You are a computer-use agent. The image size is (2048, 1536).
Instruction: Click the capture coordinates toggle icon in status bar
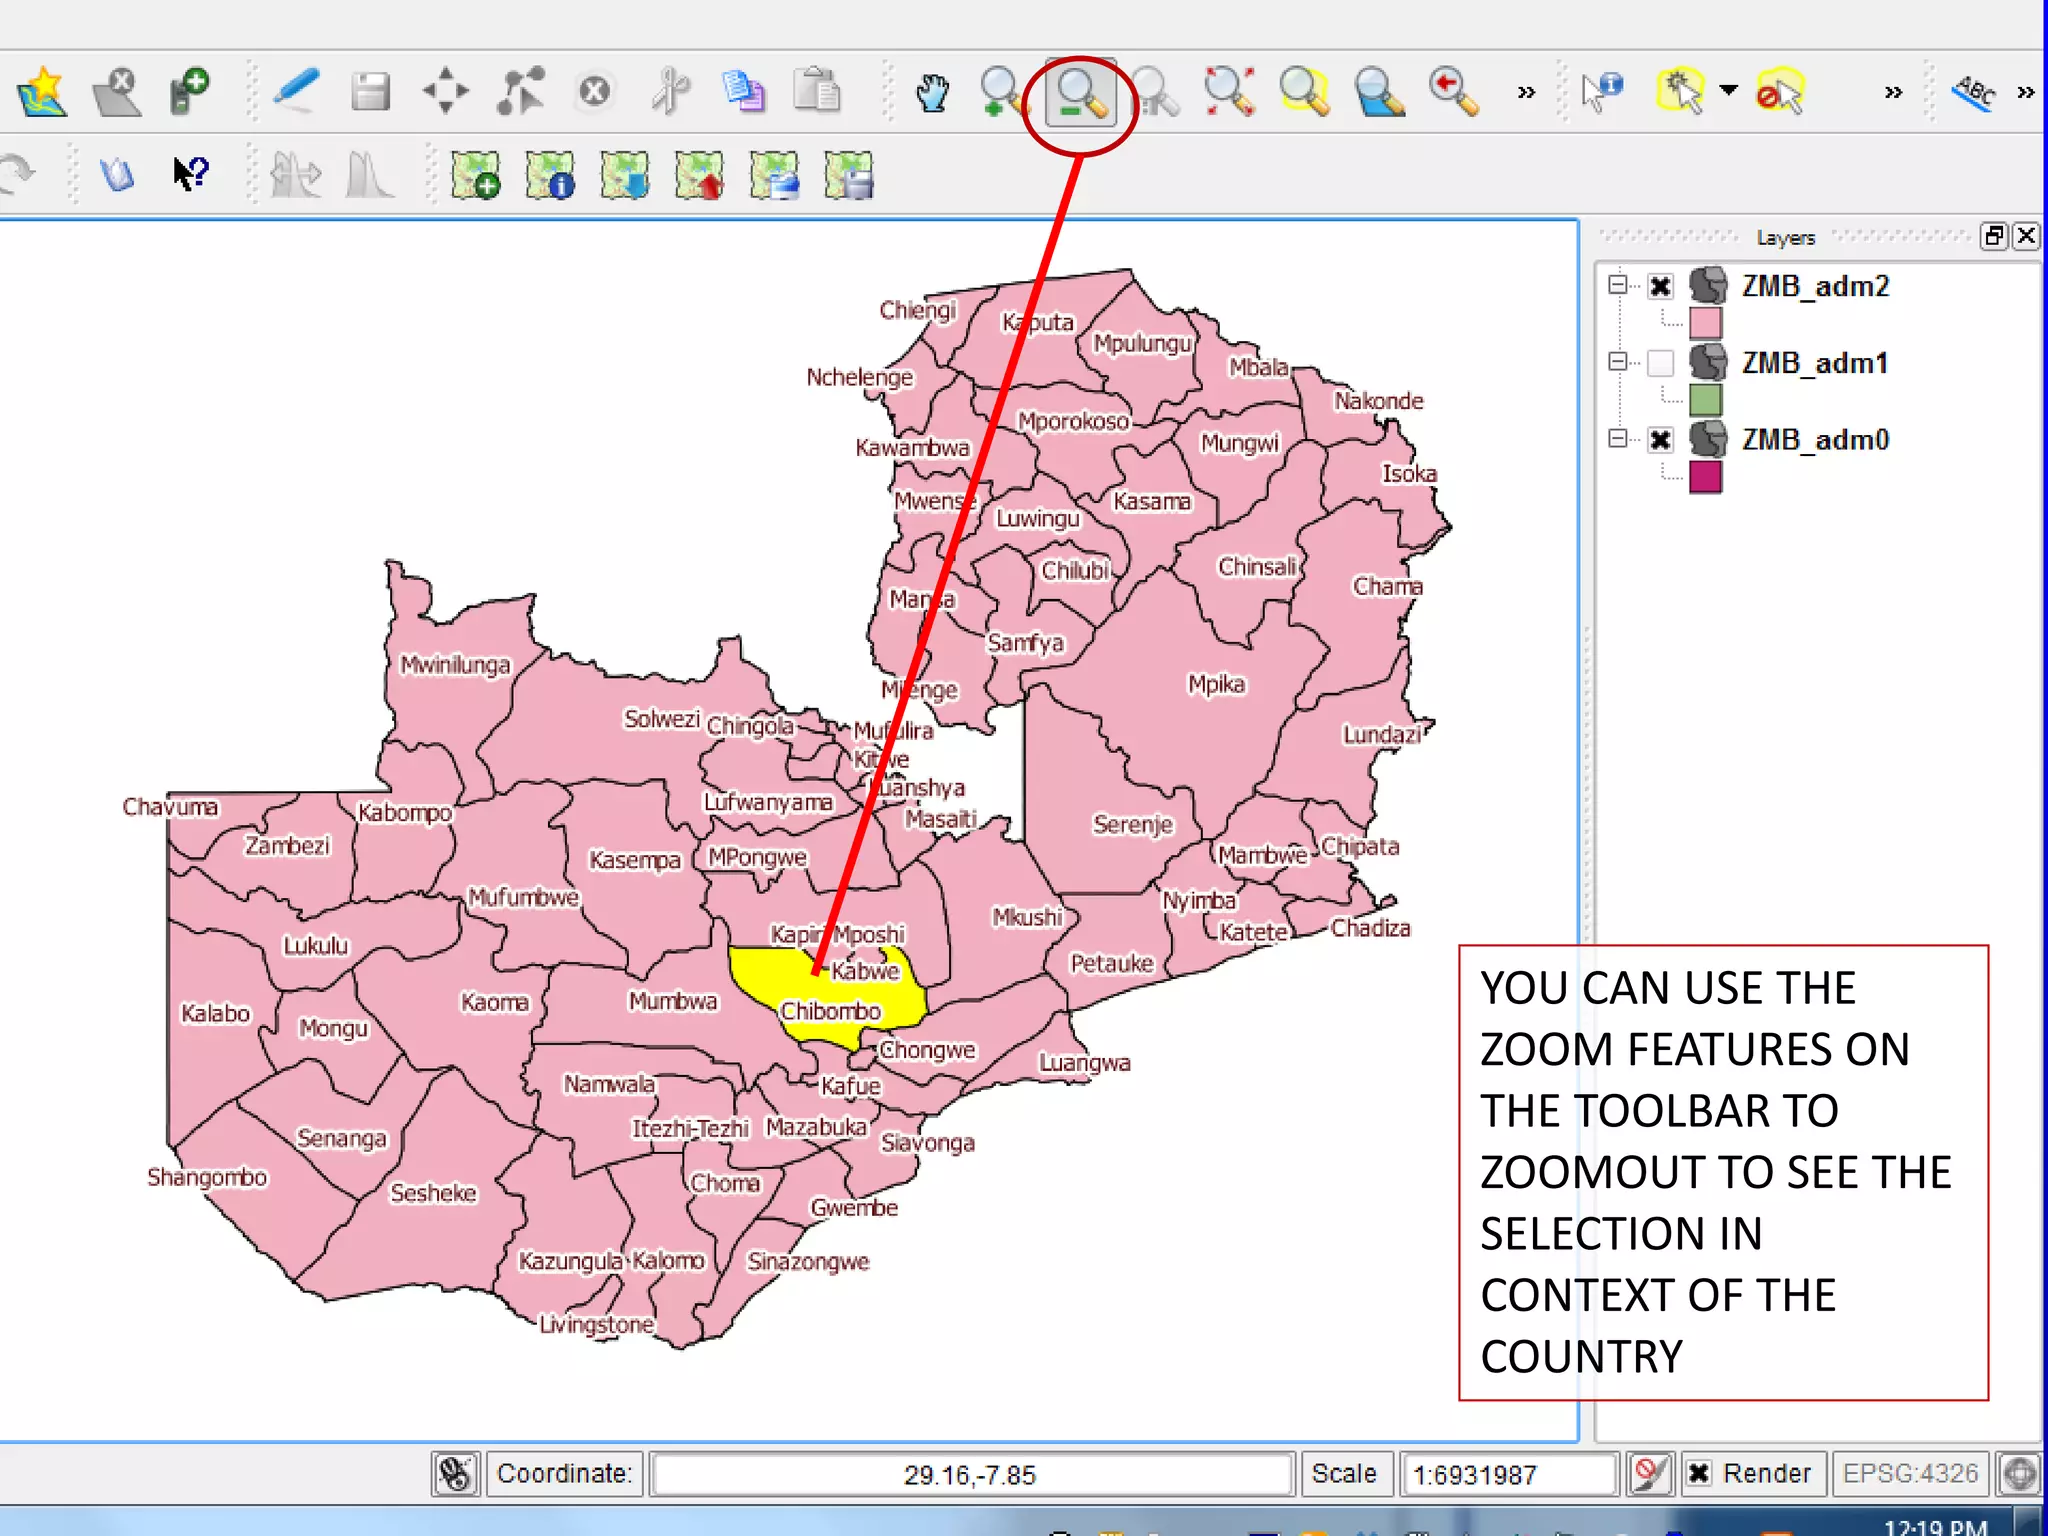tap(456, 1473)
